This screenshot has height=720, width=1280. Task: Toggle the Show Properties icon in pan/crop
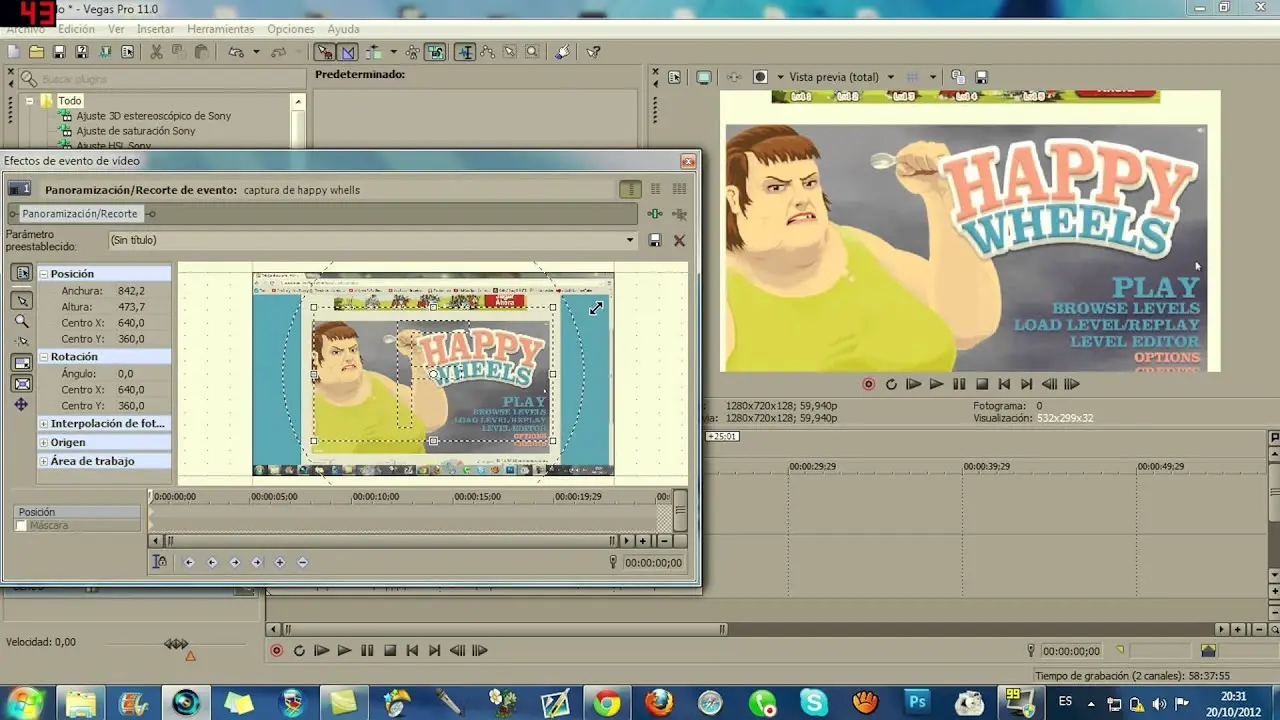click(x=21, y=274)
